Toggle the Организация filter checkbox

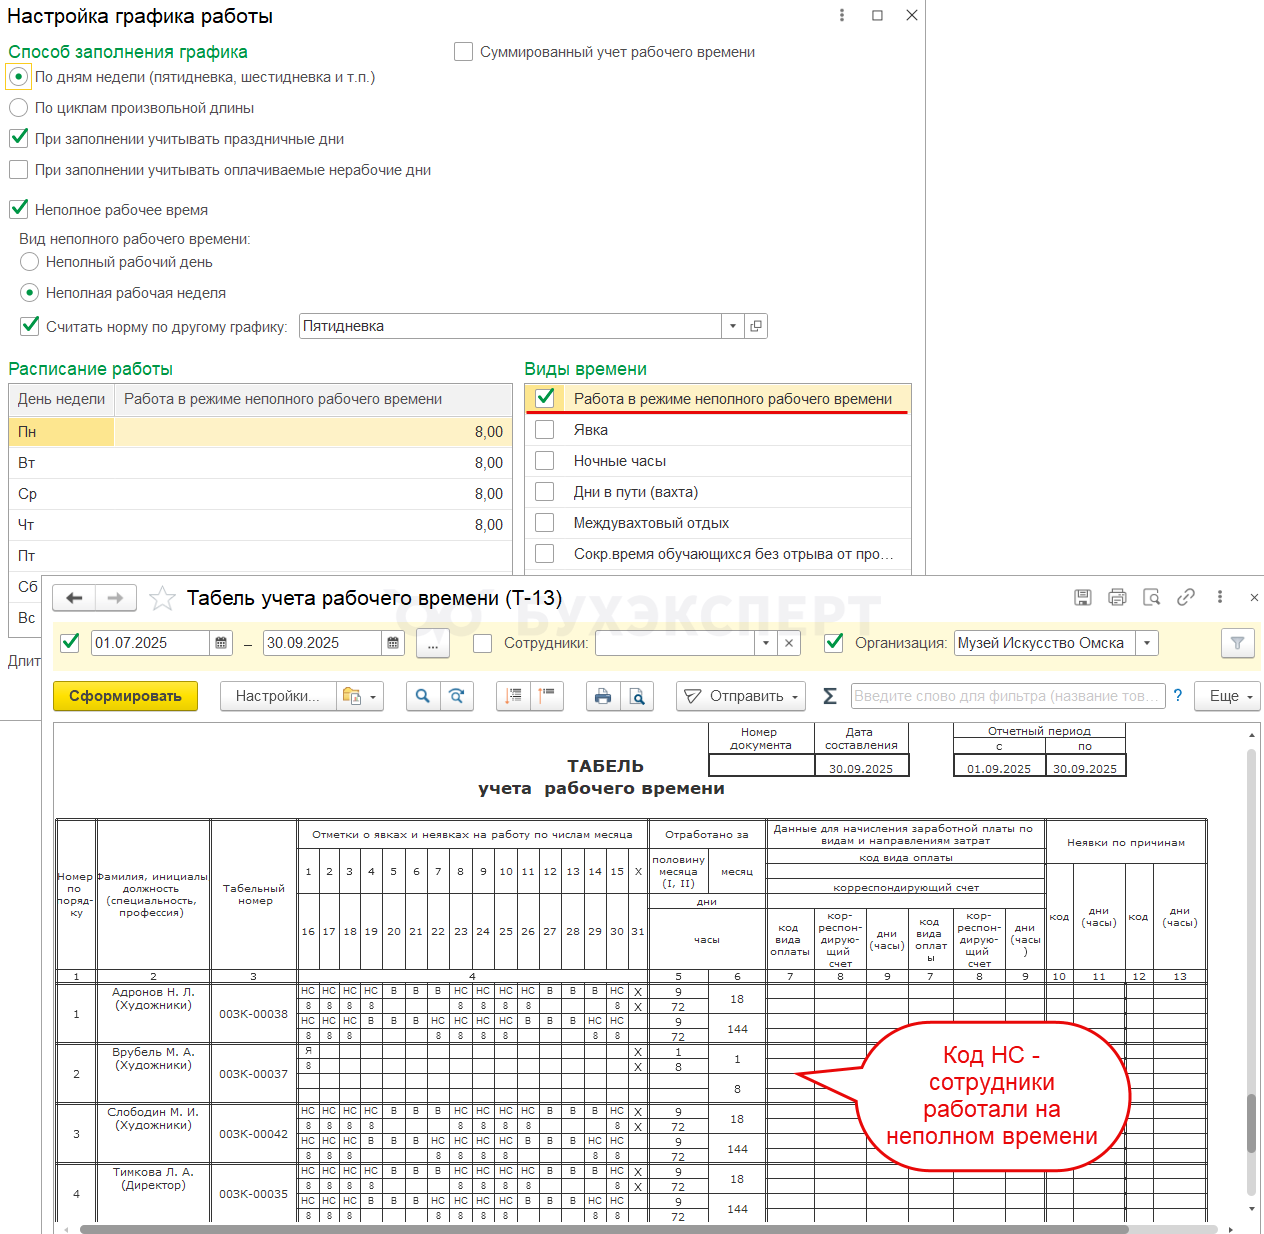click(x=833, y=643)
